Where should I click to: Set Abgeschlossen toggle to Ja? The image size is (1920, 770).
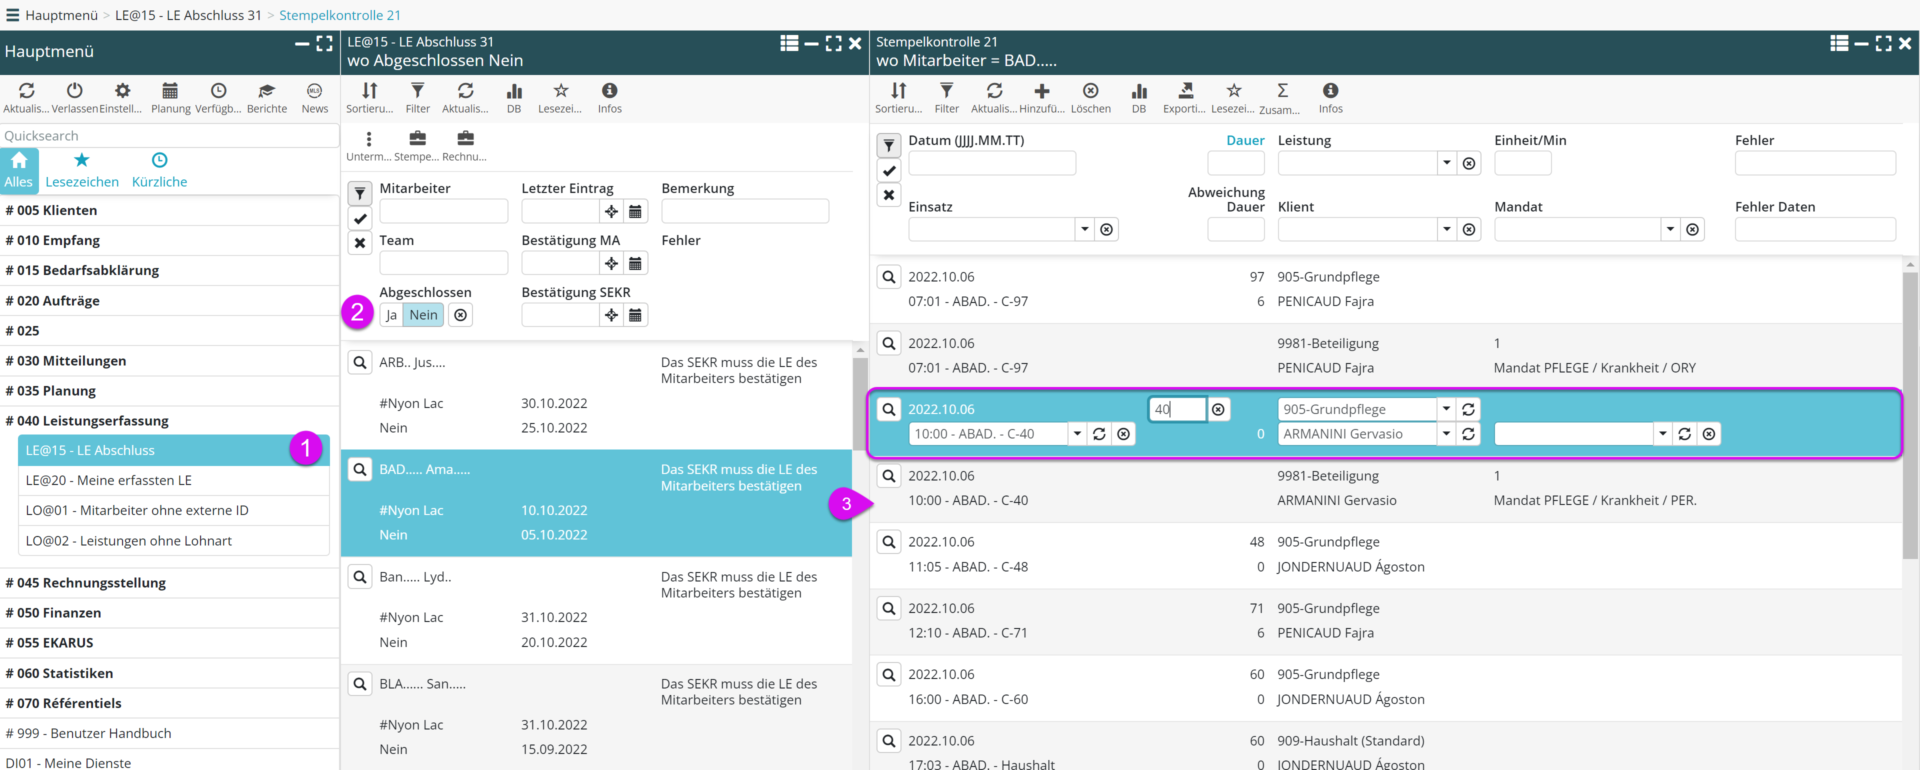point(391,315)
